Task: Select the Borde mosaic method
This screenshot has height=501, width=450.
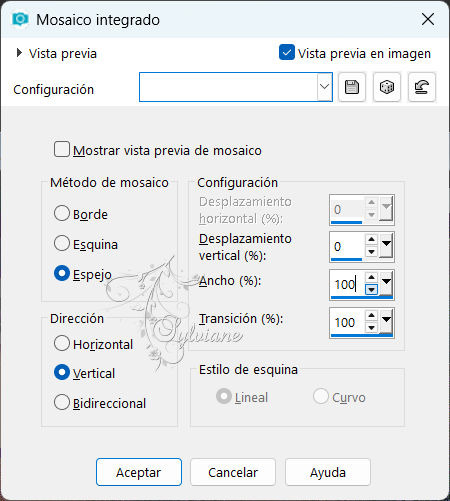Action: [62, 213]
